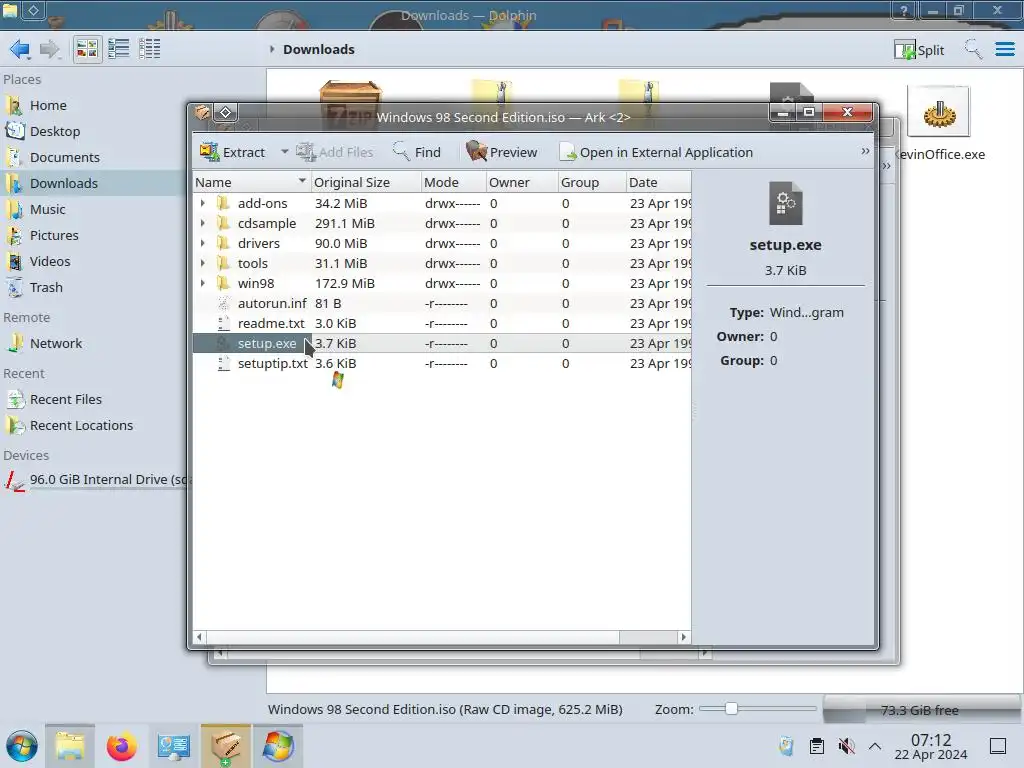This screenshot has height=768, width=1024.
Task: Click Ark list scroll right arrow
Action: (684, 637)
